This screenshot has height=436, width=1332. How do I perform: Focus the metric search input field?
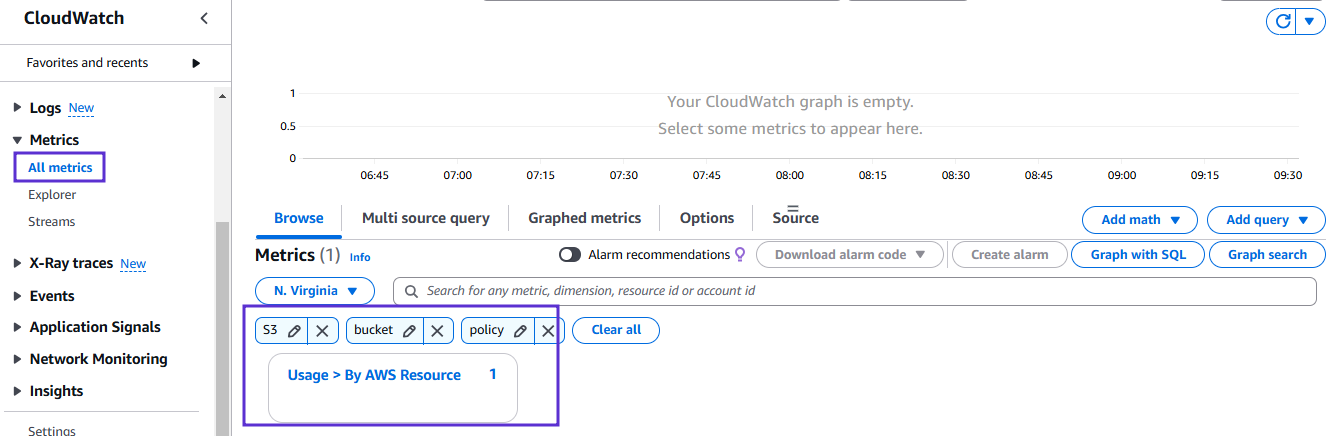point(855,291)
